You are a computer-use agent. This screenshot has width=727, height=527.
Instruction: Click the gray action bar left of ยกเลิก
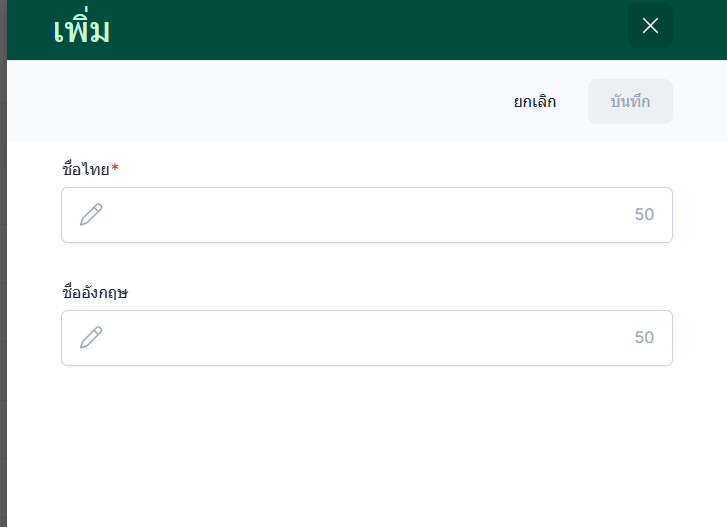pos(250,101)
